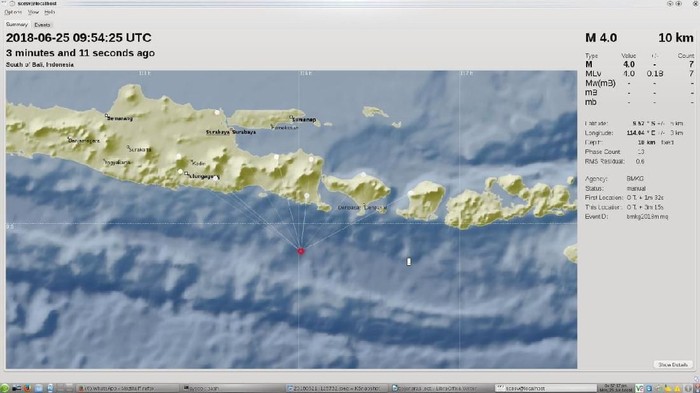The width and height of the screenshot is (700, 393).
Task: Select the white station dot on Lombok
Action: 410,193
